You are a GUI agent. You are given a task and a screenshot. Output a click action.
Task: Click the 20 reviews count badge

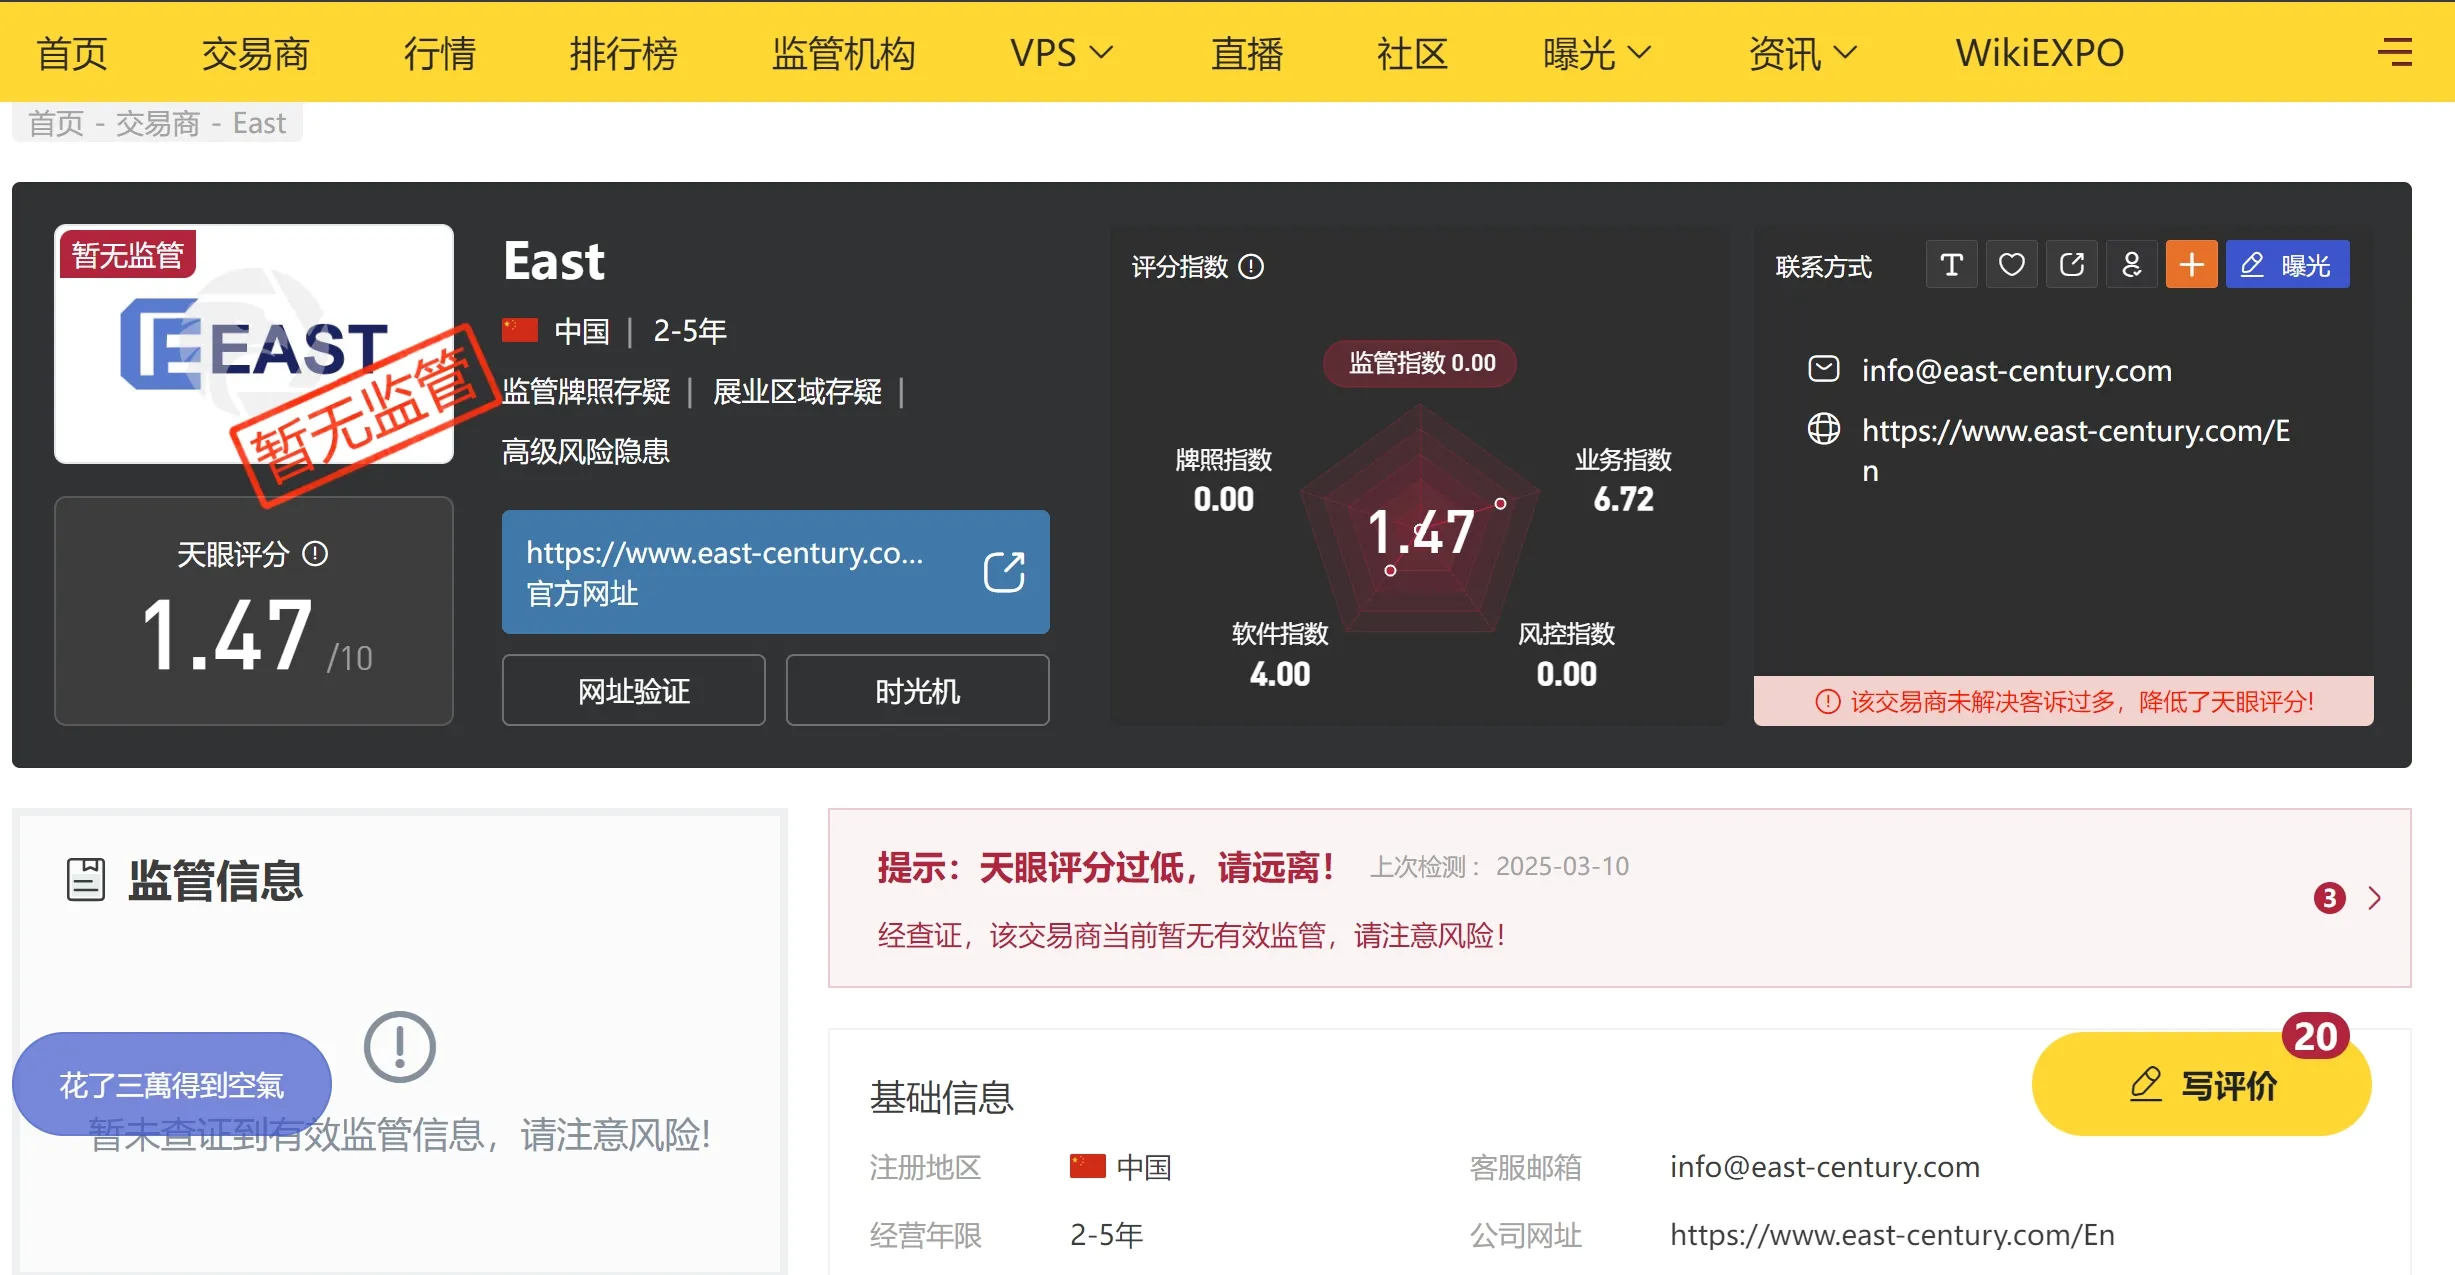click(x=2315, y=1036)
